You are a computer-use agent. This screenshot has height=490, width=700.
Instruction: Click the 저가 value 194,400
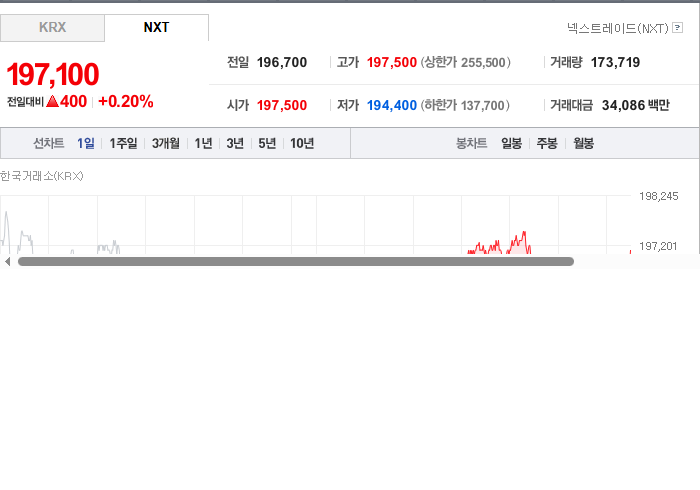[x=392, y=105]
